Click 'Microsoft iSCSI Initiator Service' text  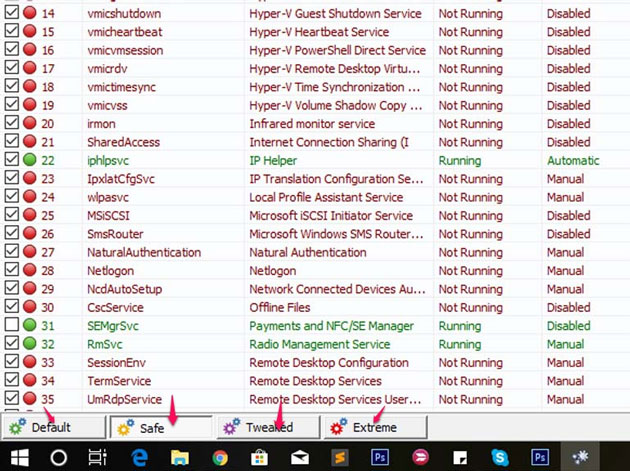331,216
